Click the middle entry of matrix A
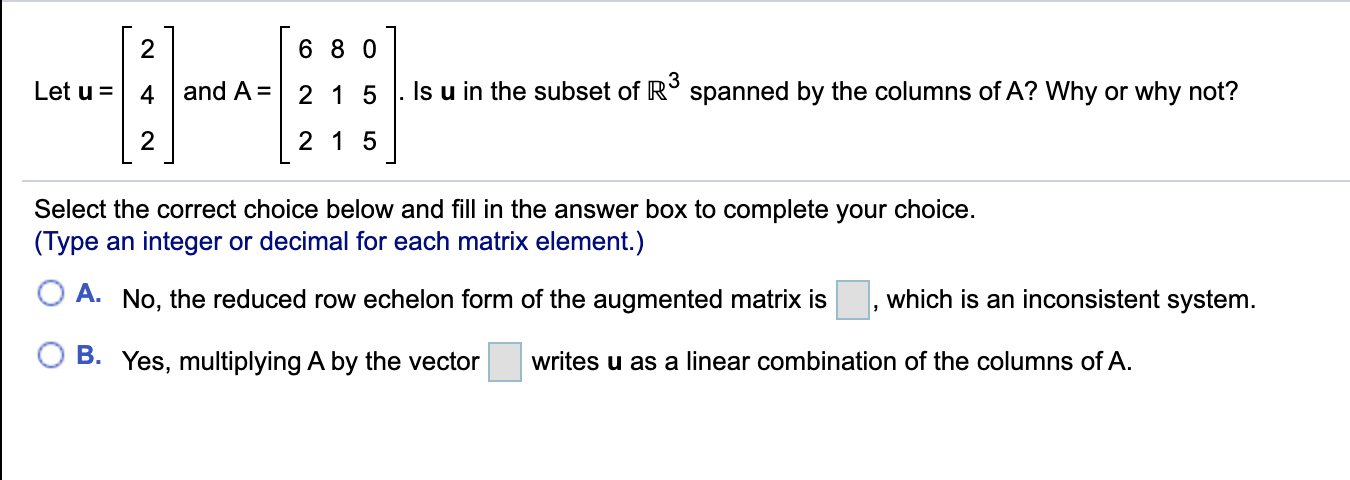Image resolution: width=1350 pixels, height=480 pixels. coord(339,94)
